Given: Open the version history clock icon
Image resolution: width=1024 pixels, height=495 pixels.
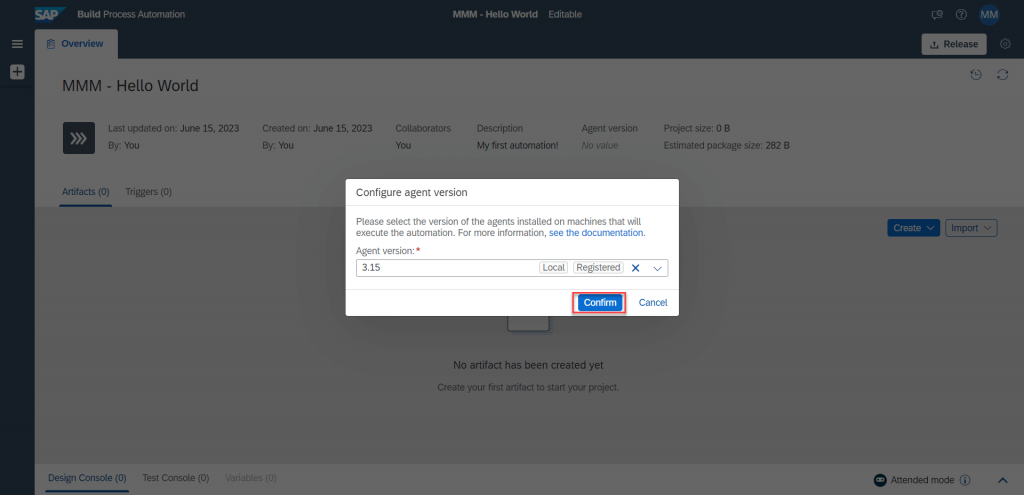Looking at the screenshot, I should point(976,75).
